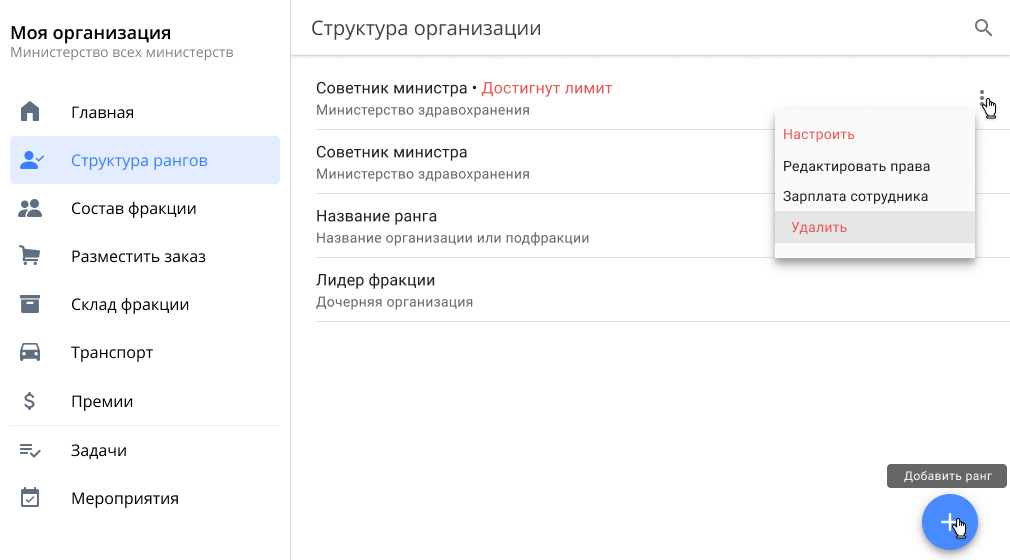Click the person-check icon for Структура рангов
Image resolution: width=1010 pixels, height=560 pixels.
(x=31, y=160)
